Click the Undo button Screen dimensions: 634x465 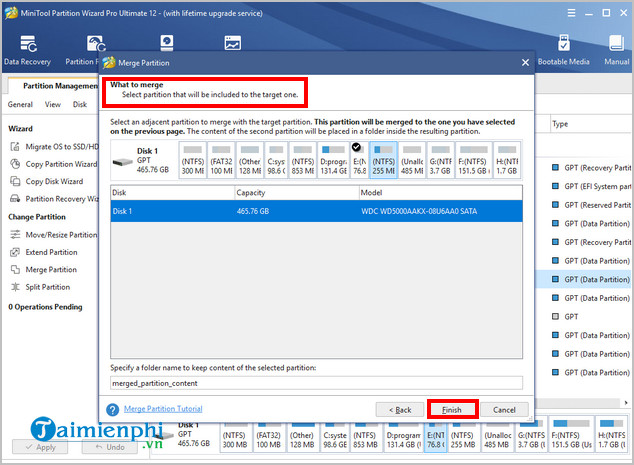pyautogui.click(x=110, y=447)
